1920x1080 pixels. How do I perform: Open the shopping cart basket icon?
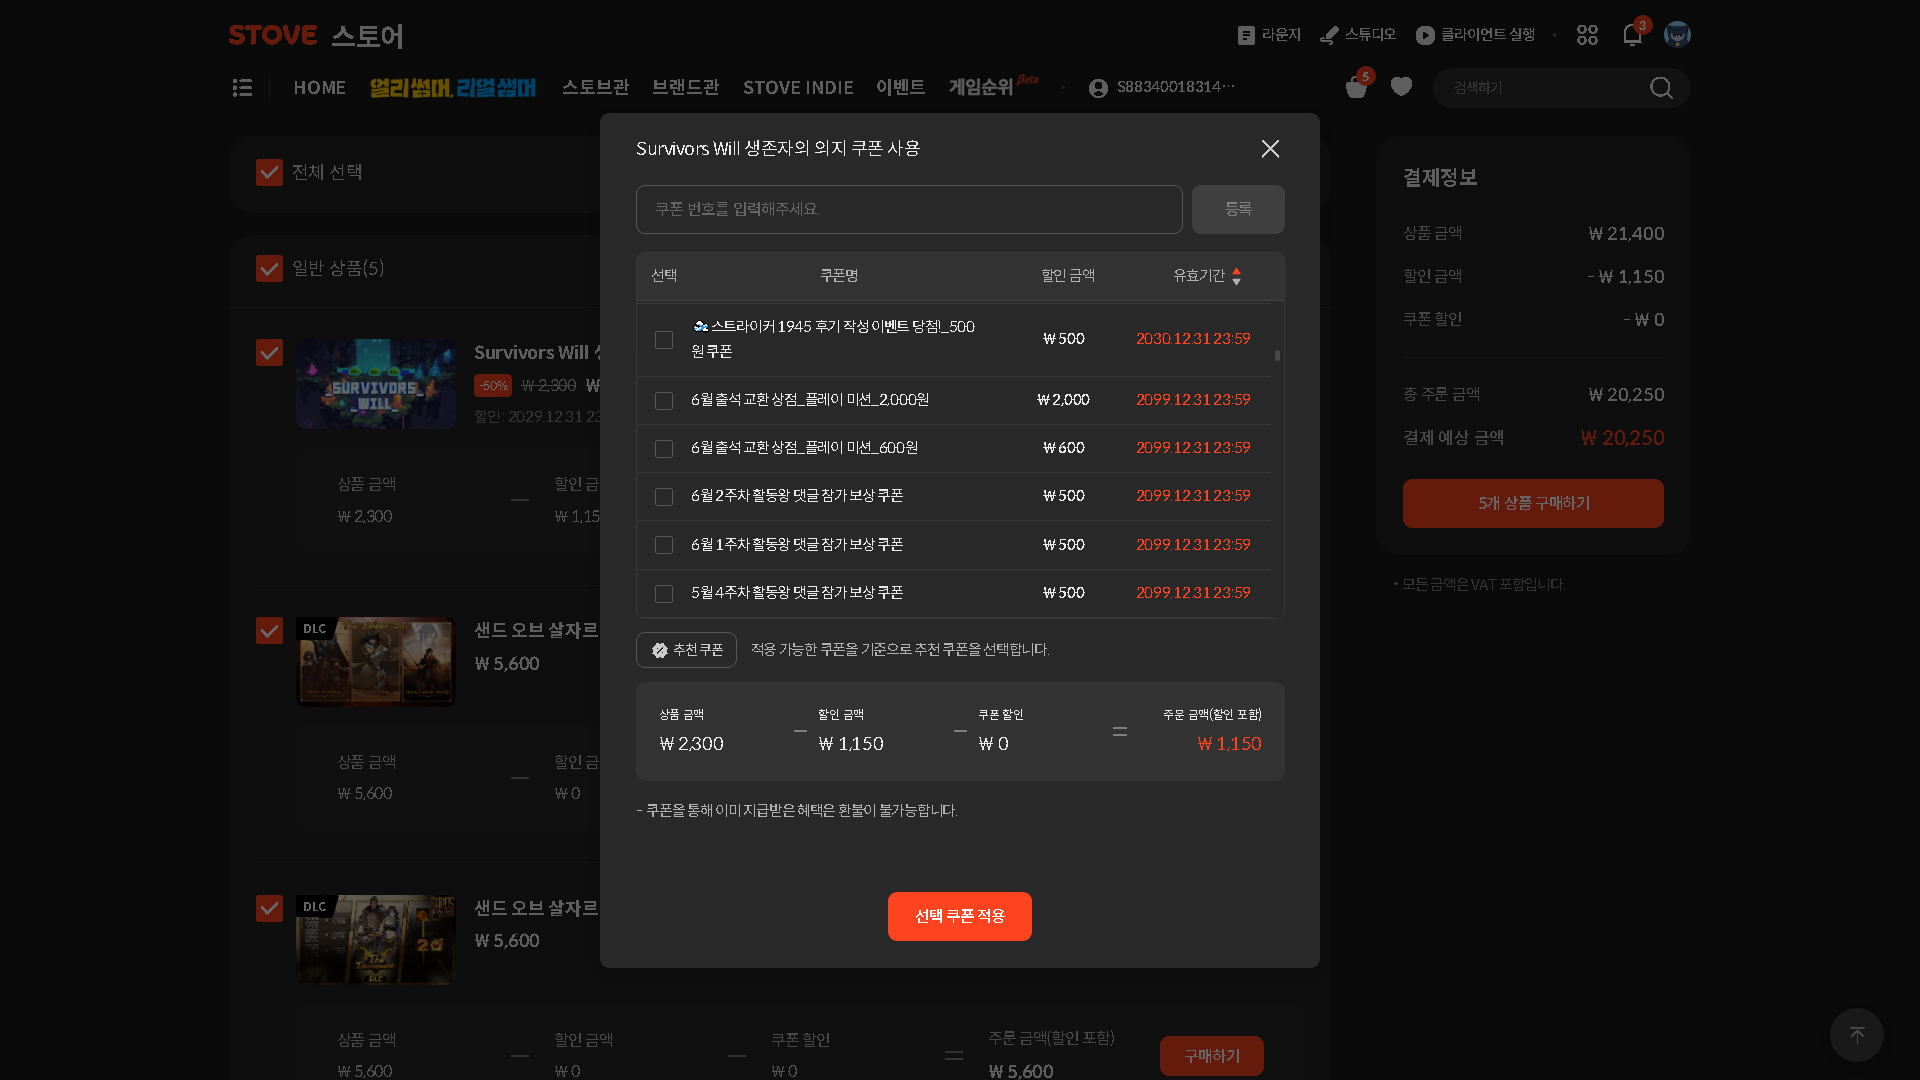[1356, 88]
